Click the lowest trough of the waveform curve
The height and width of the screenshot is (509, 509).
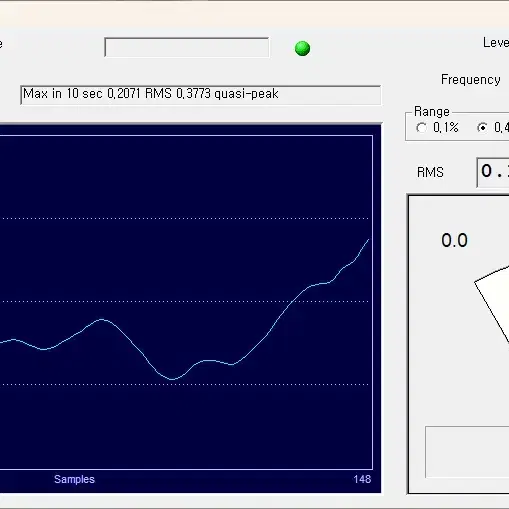172,379
